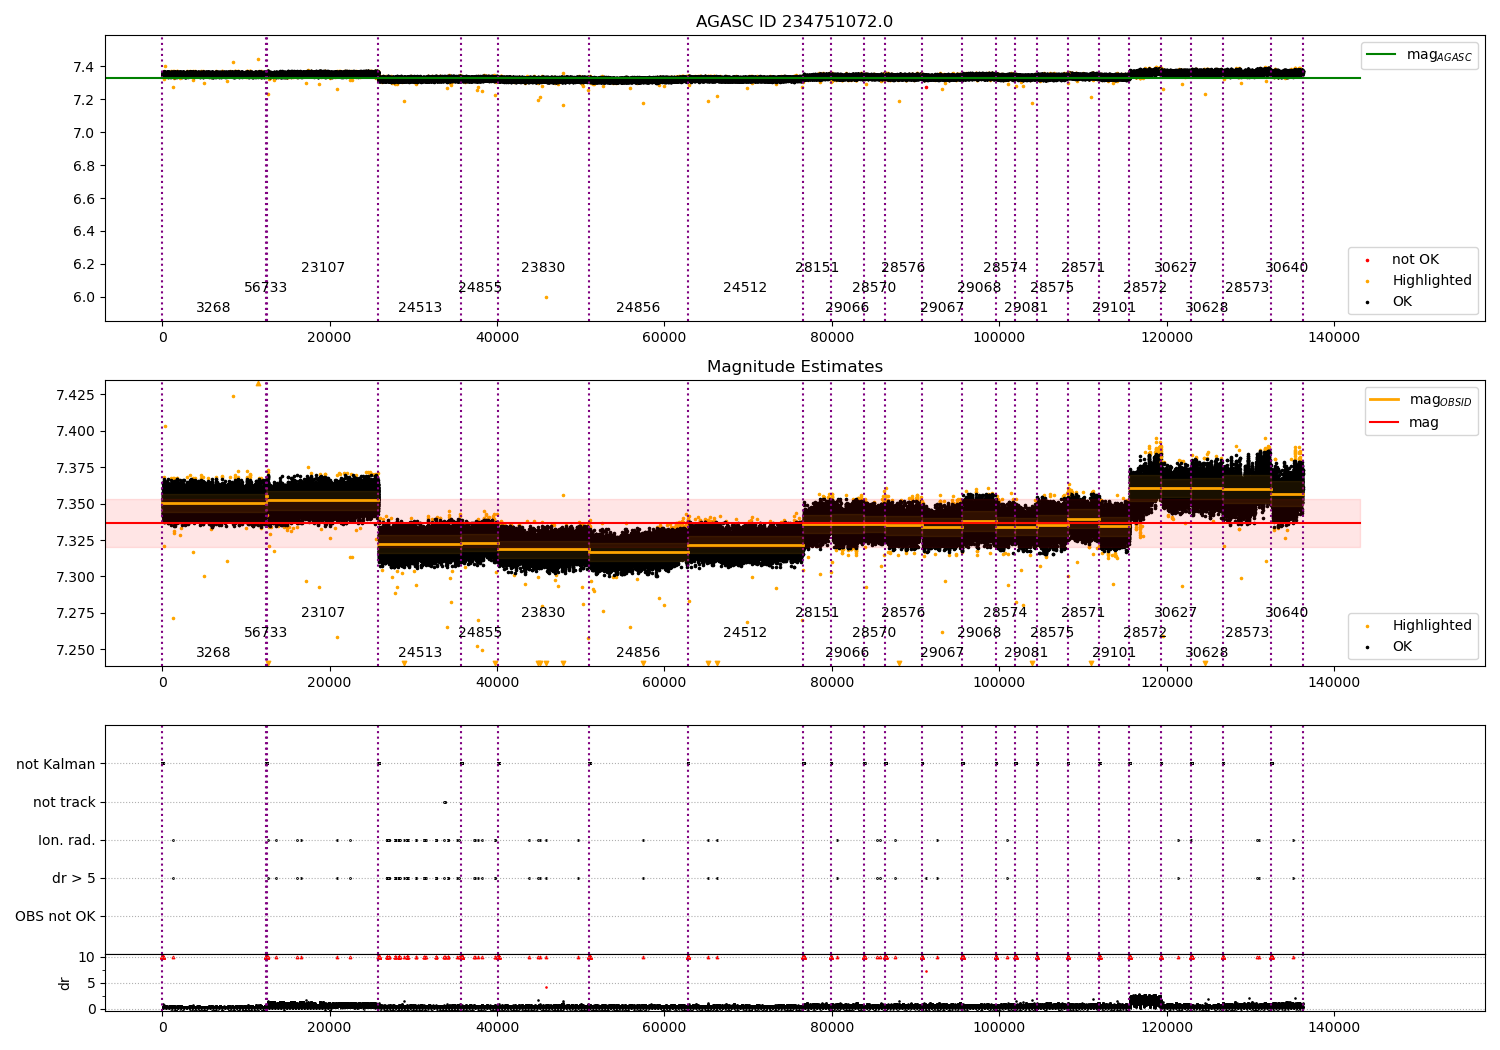Click obsid label 29101 in Magnitude Estimates plot
1500x1050 pixels.
click(1114, 653)
